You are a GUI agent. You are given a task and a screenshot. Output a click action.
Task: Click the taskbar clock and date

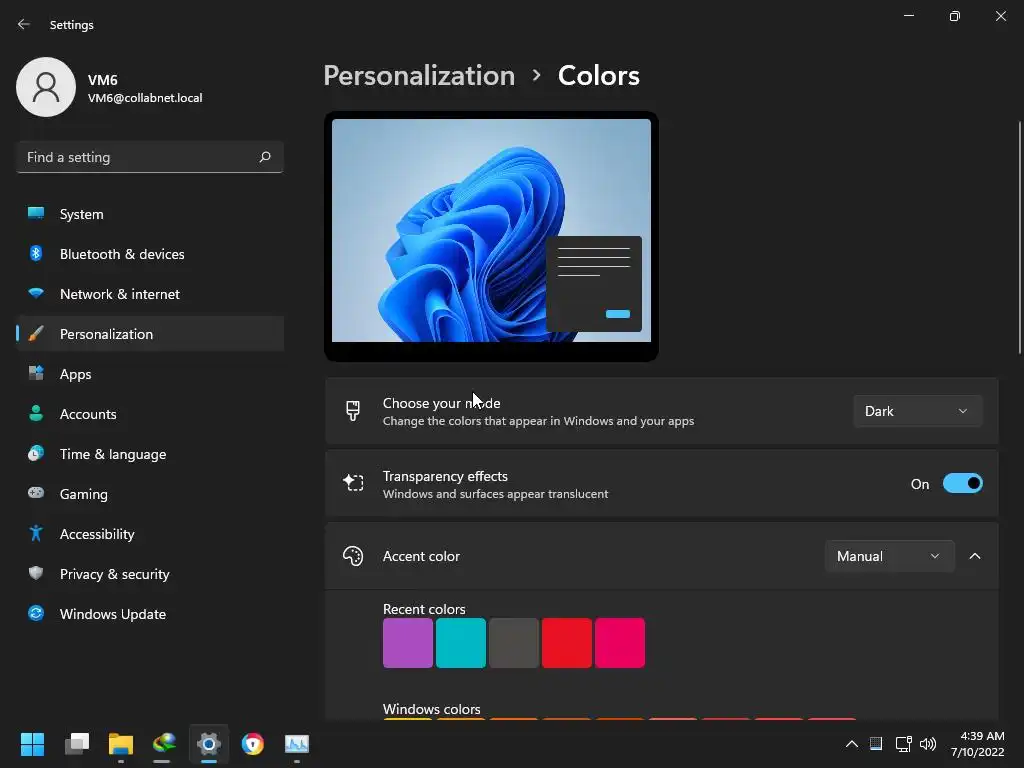click(977, 744)
